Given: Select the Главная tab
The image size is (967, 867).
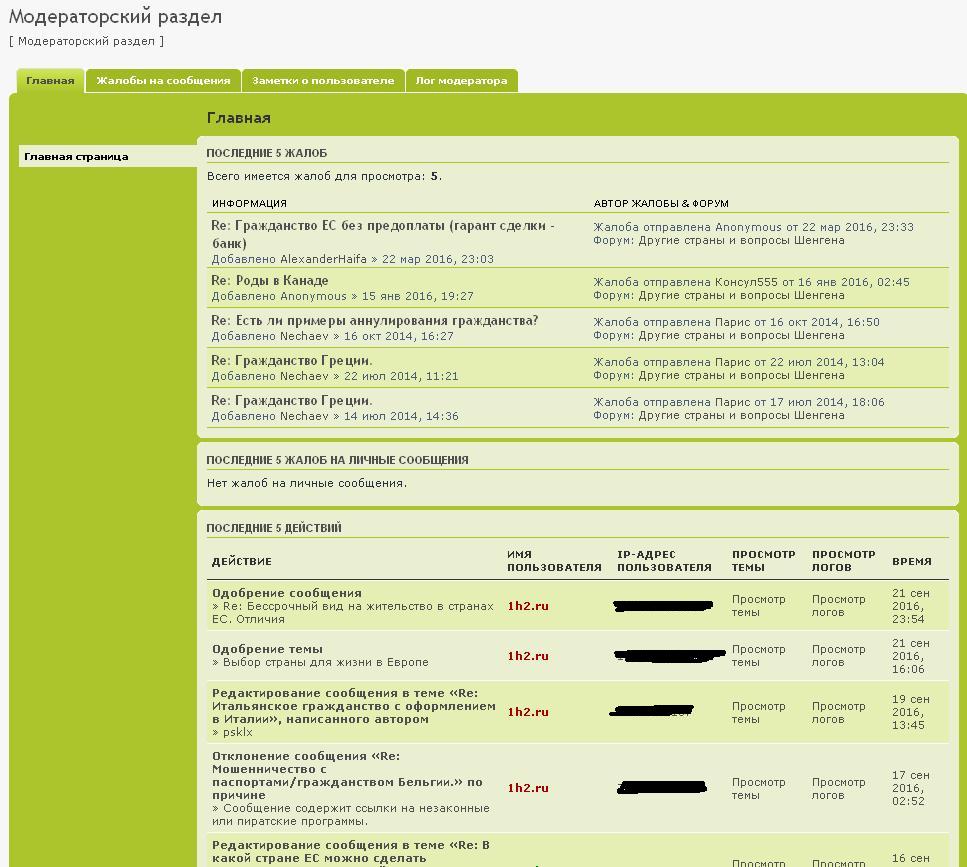Looking at the screenshot, I should coord(50,81).
